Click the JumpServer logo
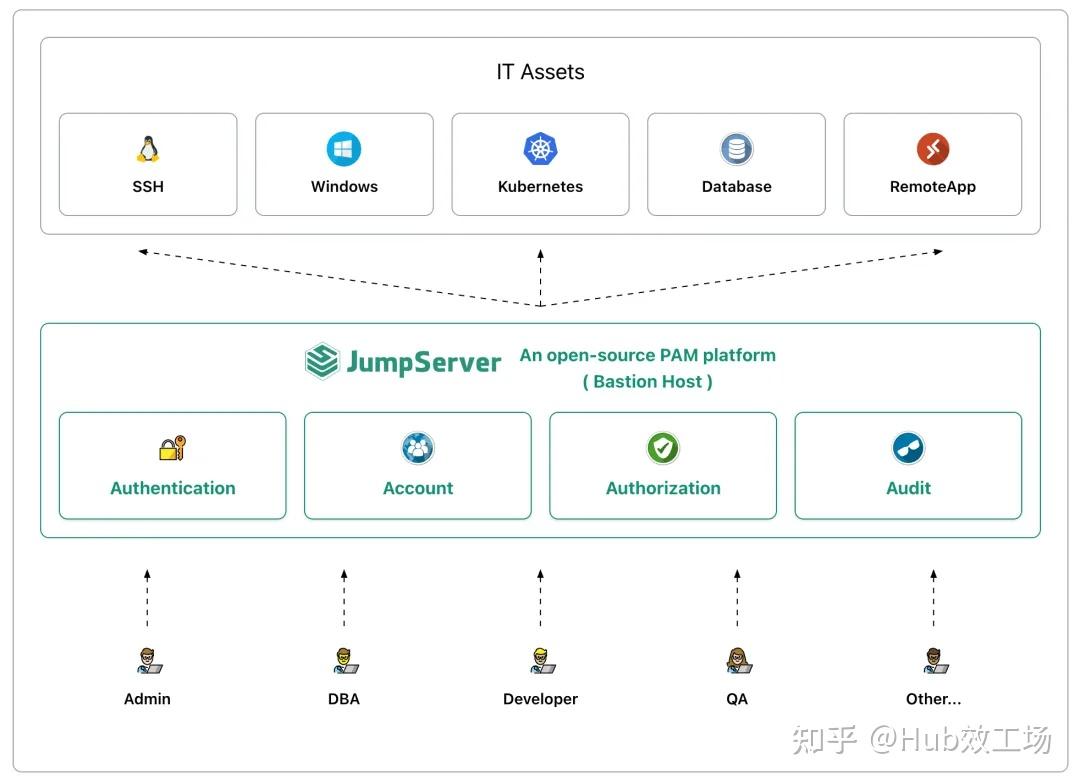Image resolution: width=1080 pixels, height=784 pixels. (x=403, y=362)
